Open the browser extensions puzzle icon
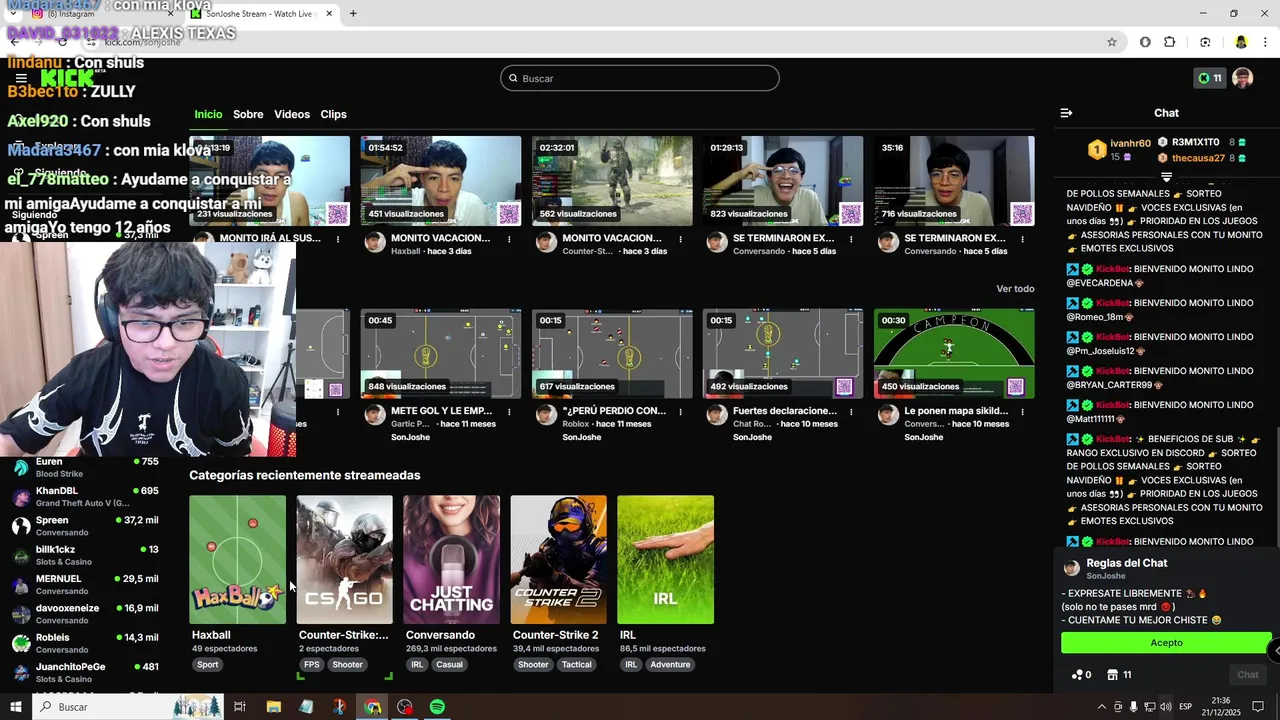Screen dimensions: 1280x720 point(1170,42)
